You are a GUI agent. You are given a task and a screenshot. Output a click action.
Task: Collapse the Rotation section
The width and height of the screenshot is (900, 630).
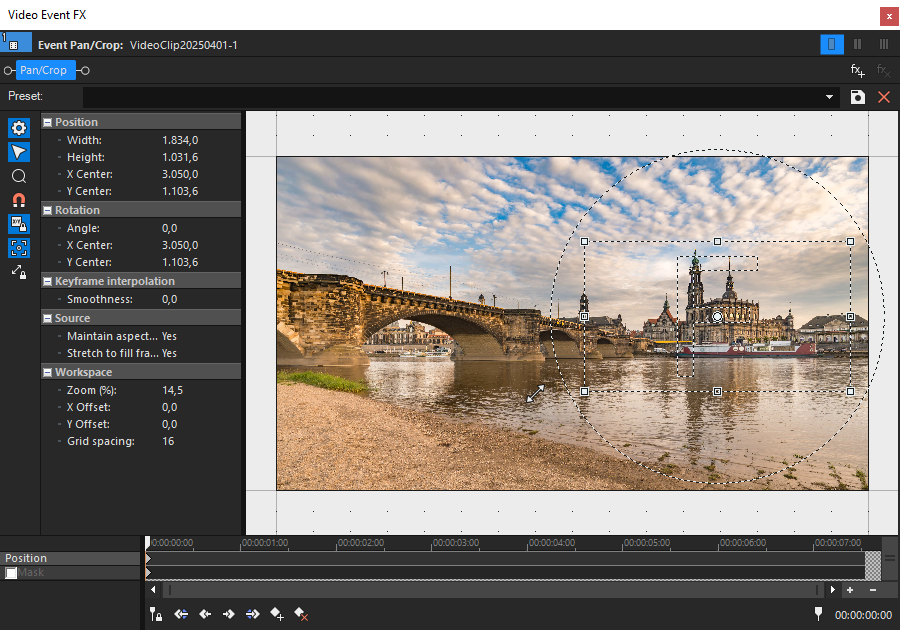point(48,208)
